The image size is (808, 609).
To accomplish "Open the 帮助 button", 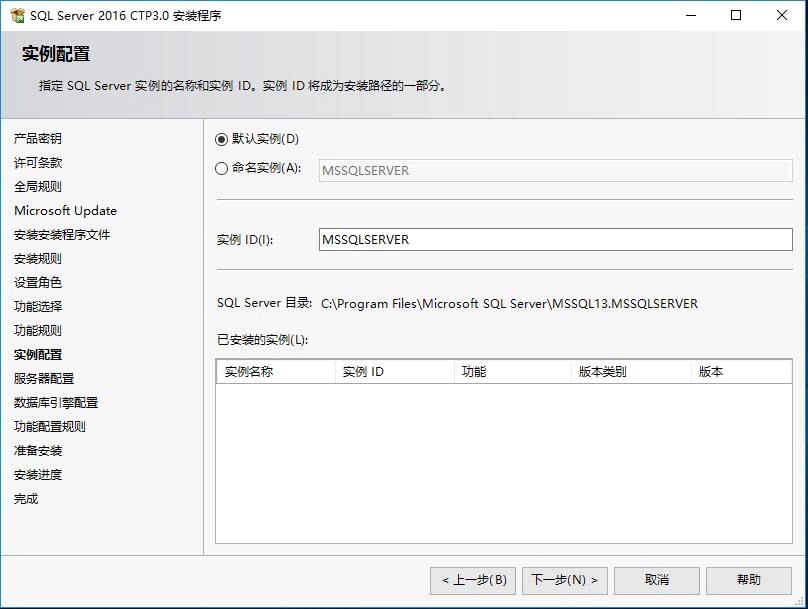I will pyautogui.click(x=748, y=580).
